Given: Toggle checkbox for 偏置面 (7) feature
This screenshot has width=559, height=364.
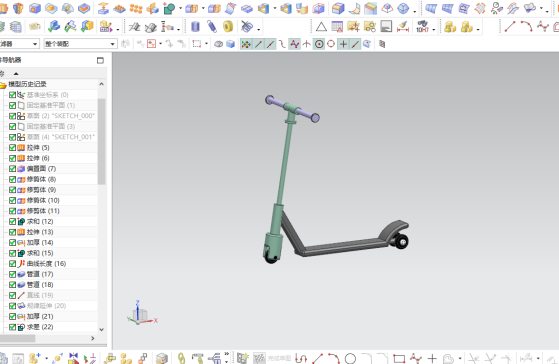Looking at the screenshot, I should [x=12, y=169].
